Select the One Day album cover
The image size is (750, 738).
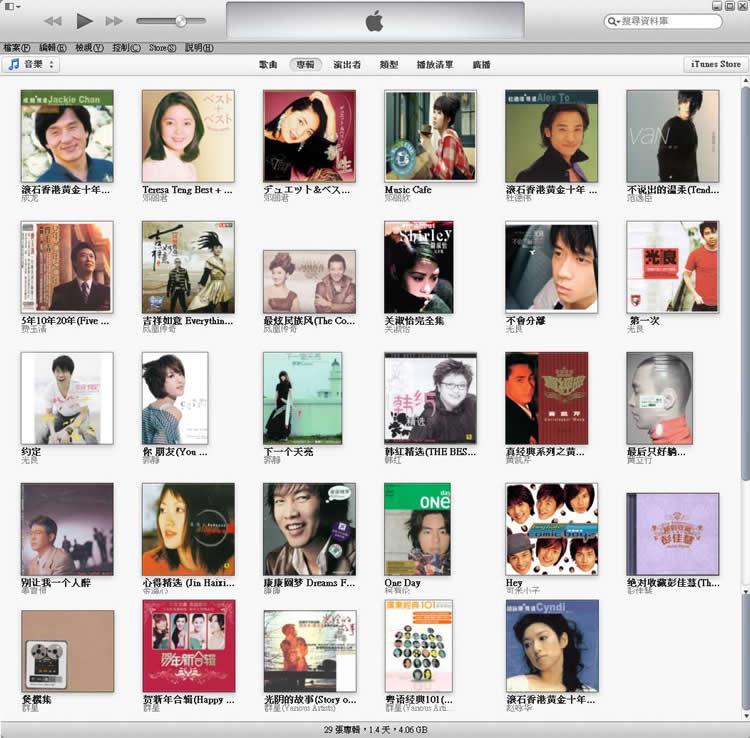click(418, 529)
